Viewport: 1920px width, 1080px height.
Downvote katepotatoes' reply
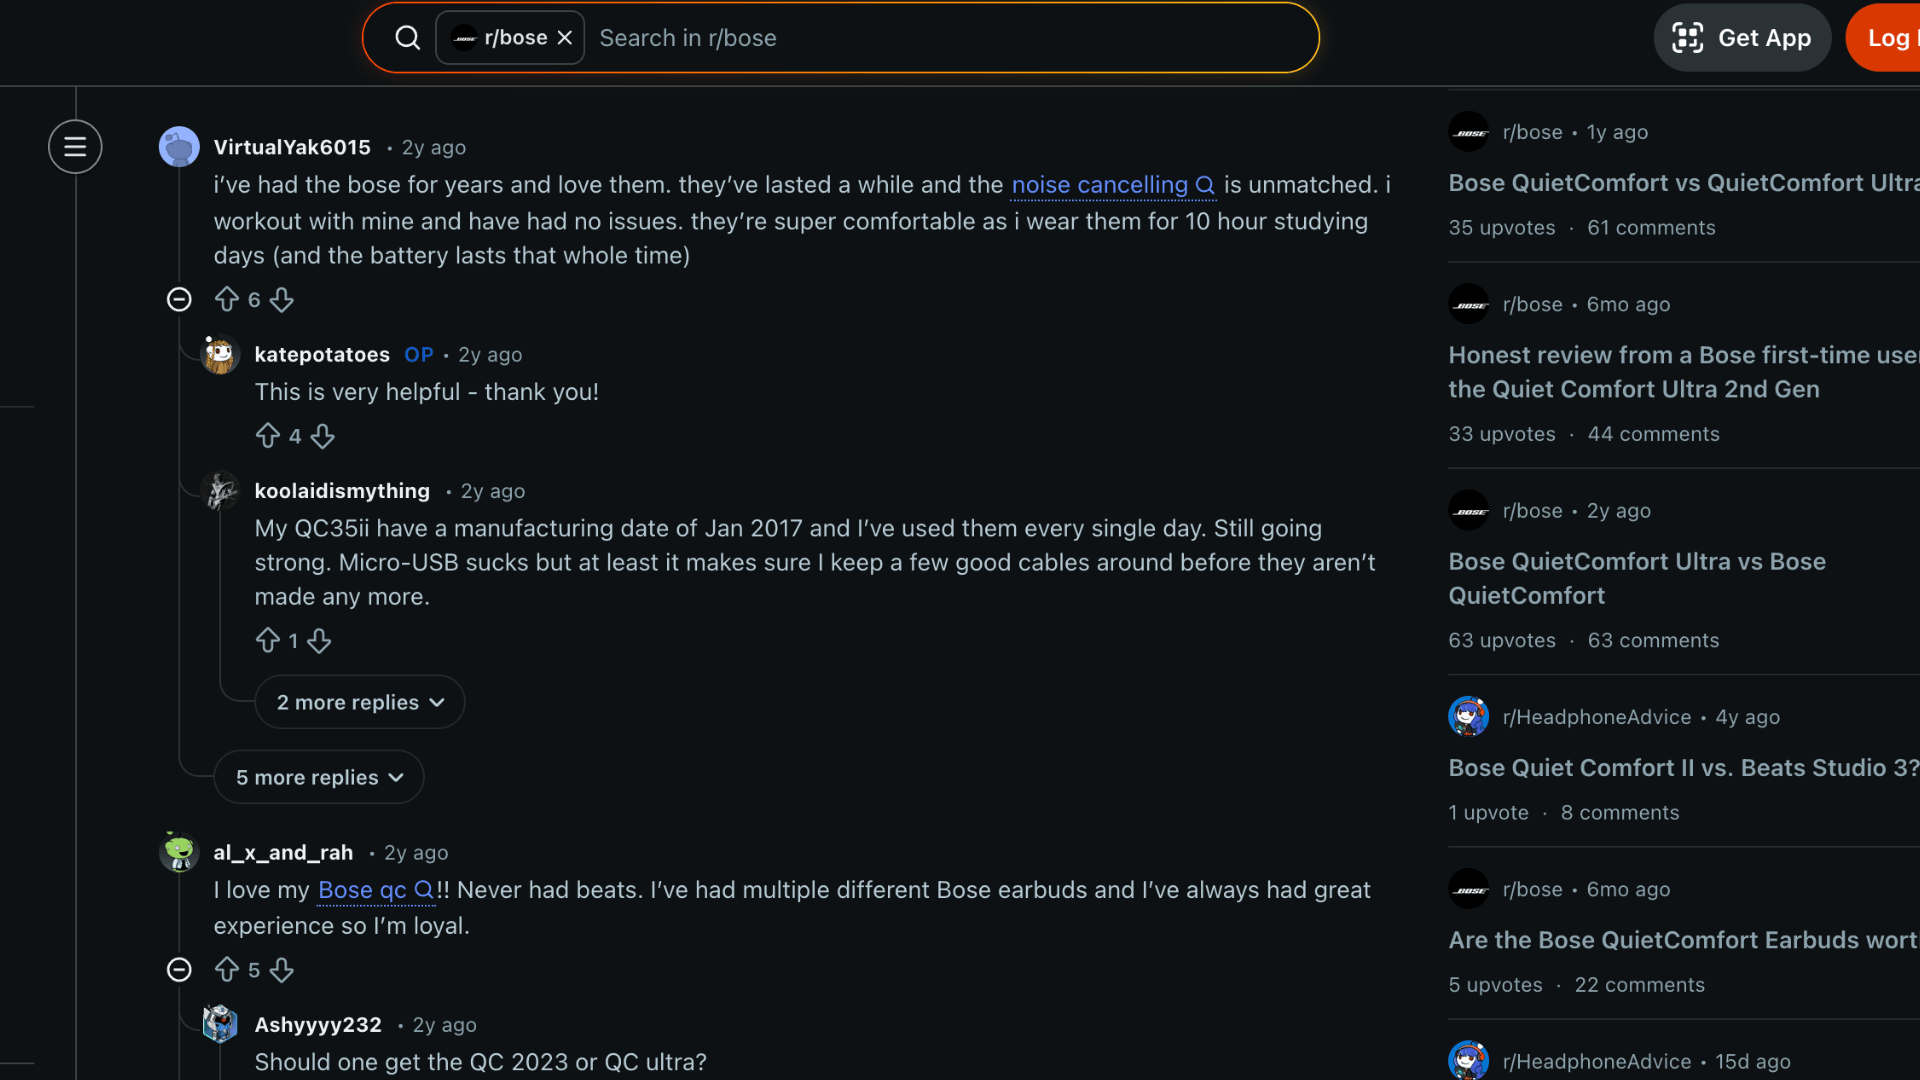(x=322, y=436)
